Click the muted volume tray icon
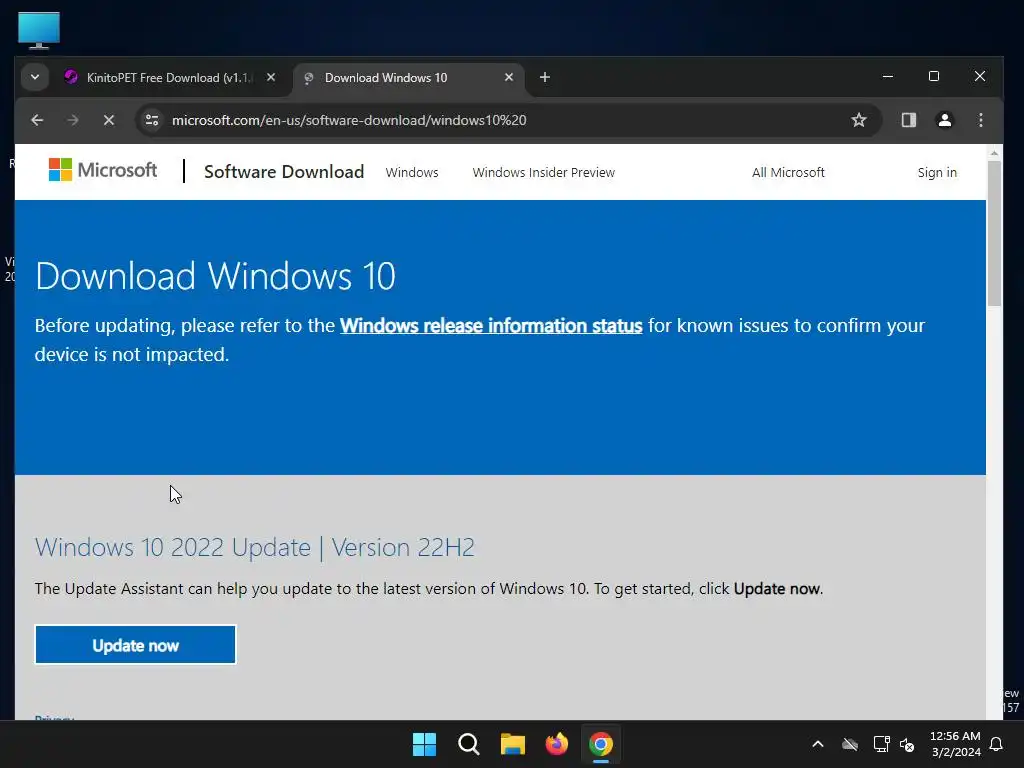The height and width of the screenshot is (768, 1024). (907, 744)
